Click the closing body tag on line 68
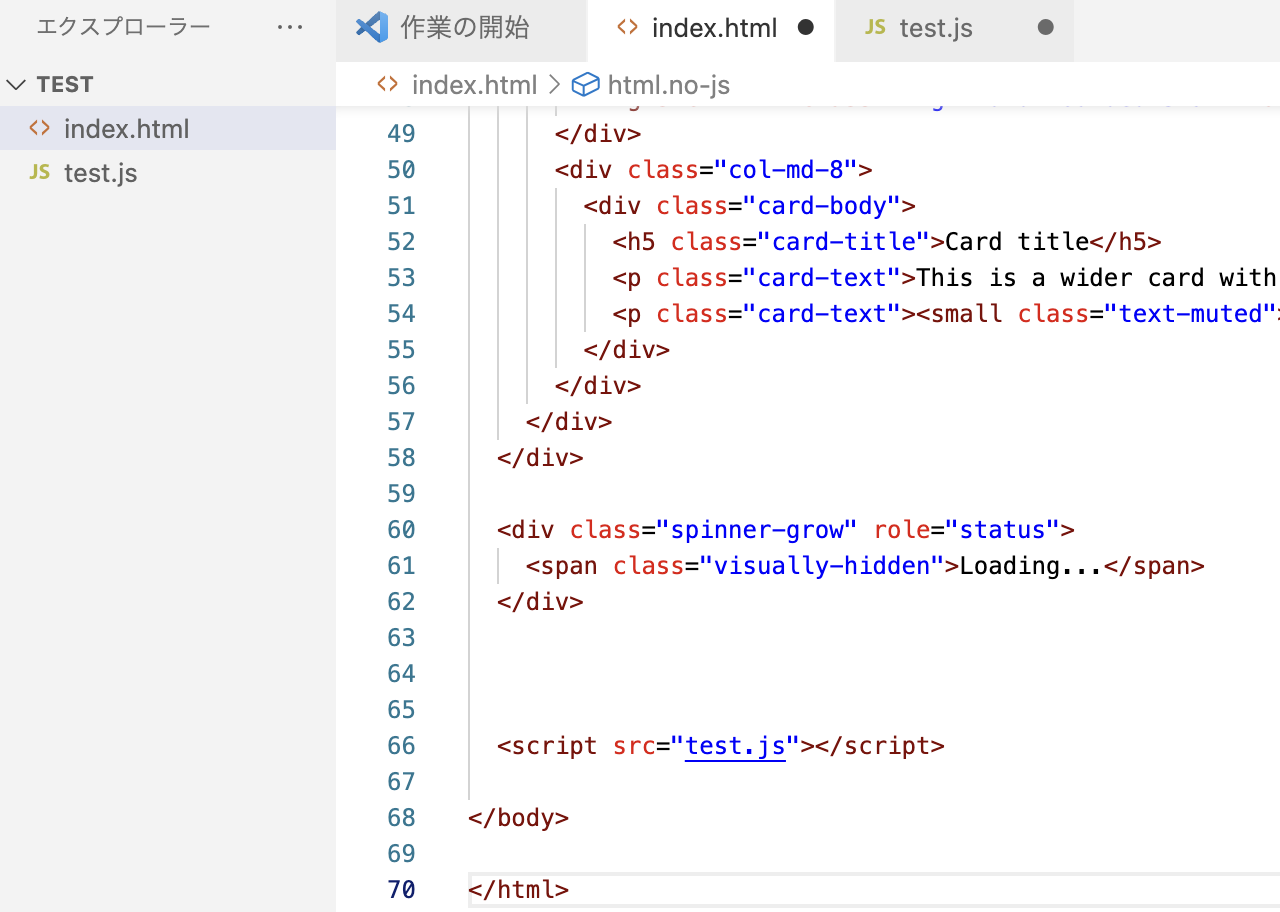 tap(518, 818)
